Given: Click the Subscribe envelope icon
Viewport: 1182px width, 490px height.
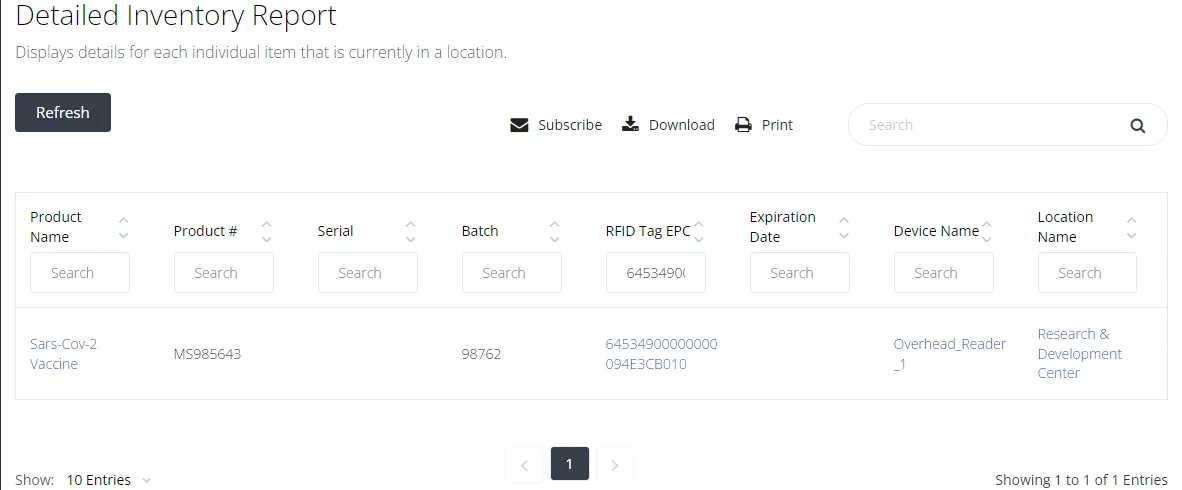Looking at the screenshot, I should coord(519,125).
